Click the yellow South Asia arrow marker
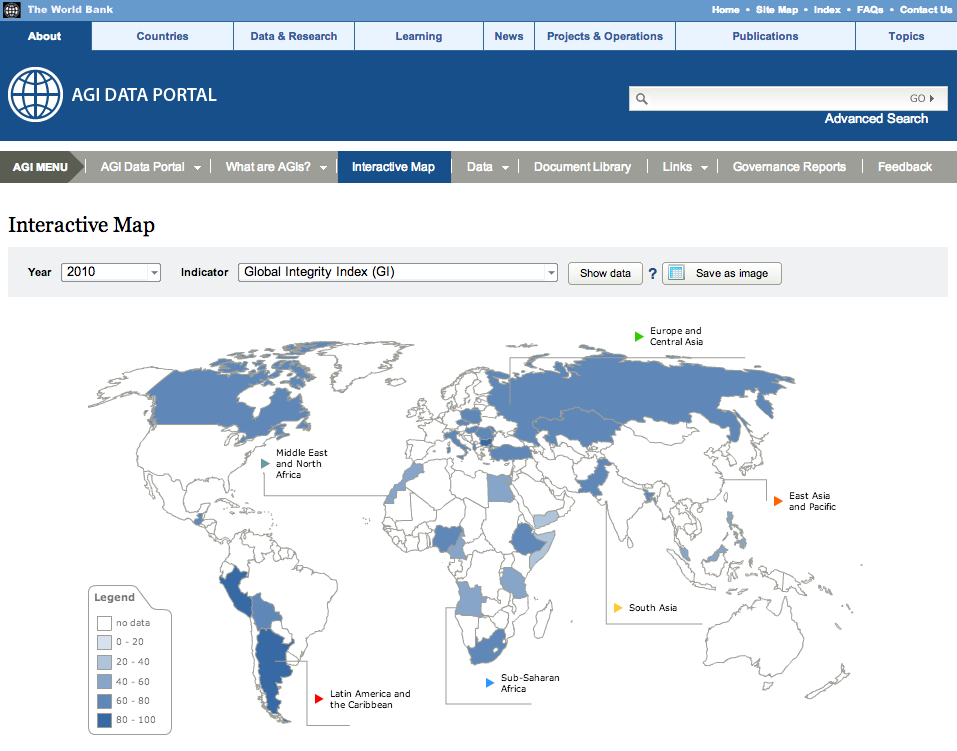Viewport: 957px width, 751px height. (617, 607)
